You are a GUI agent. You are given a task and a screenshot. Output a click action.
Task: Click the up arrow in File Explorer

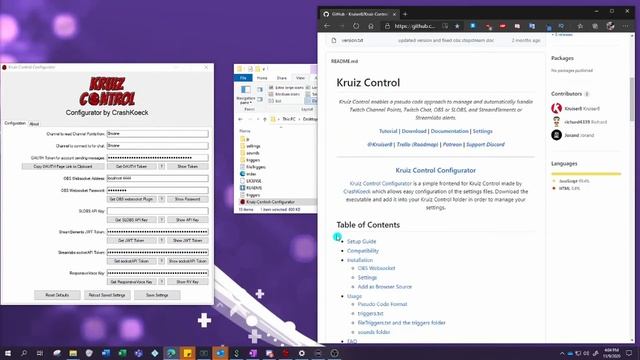click(265, 119)
